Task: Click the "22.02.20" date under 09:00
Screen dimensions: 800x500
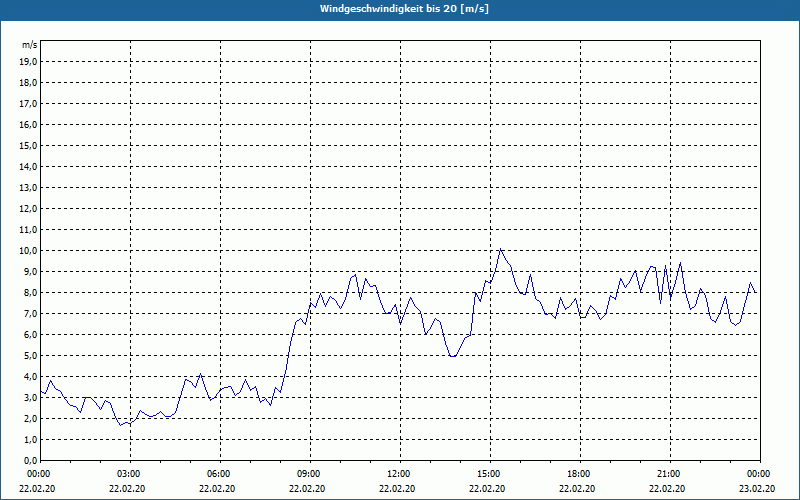Action: [307, 489]
